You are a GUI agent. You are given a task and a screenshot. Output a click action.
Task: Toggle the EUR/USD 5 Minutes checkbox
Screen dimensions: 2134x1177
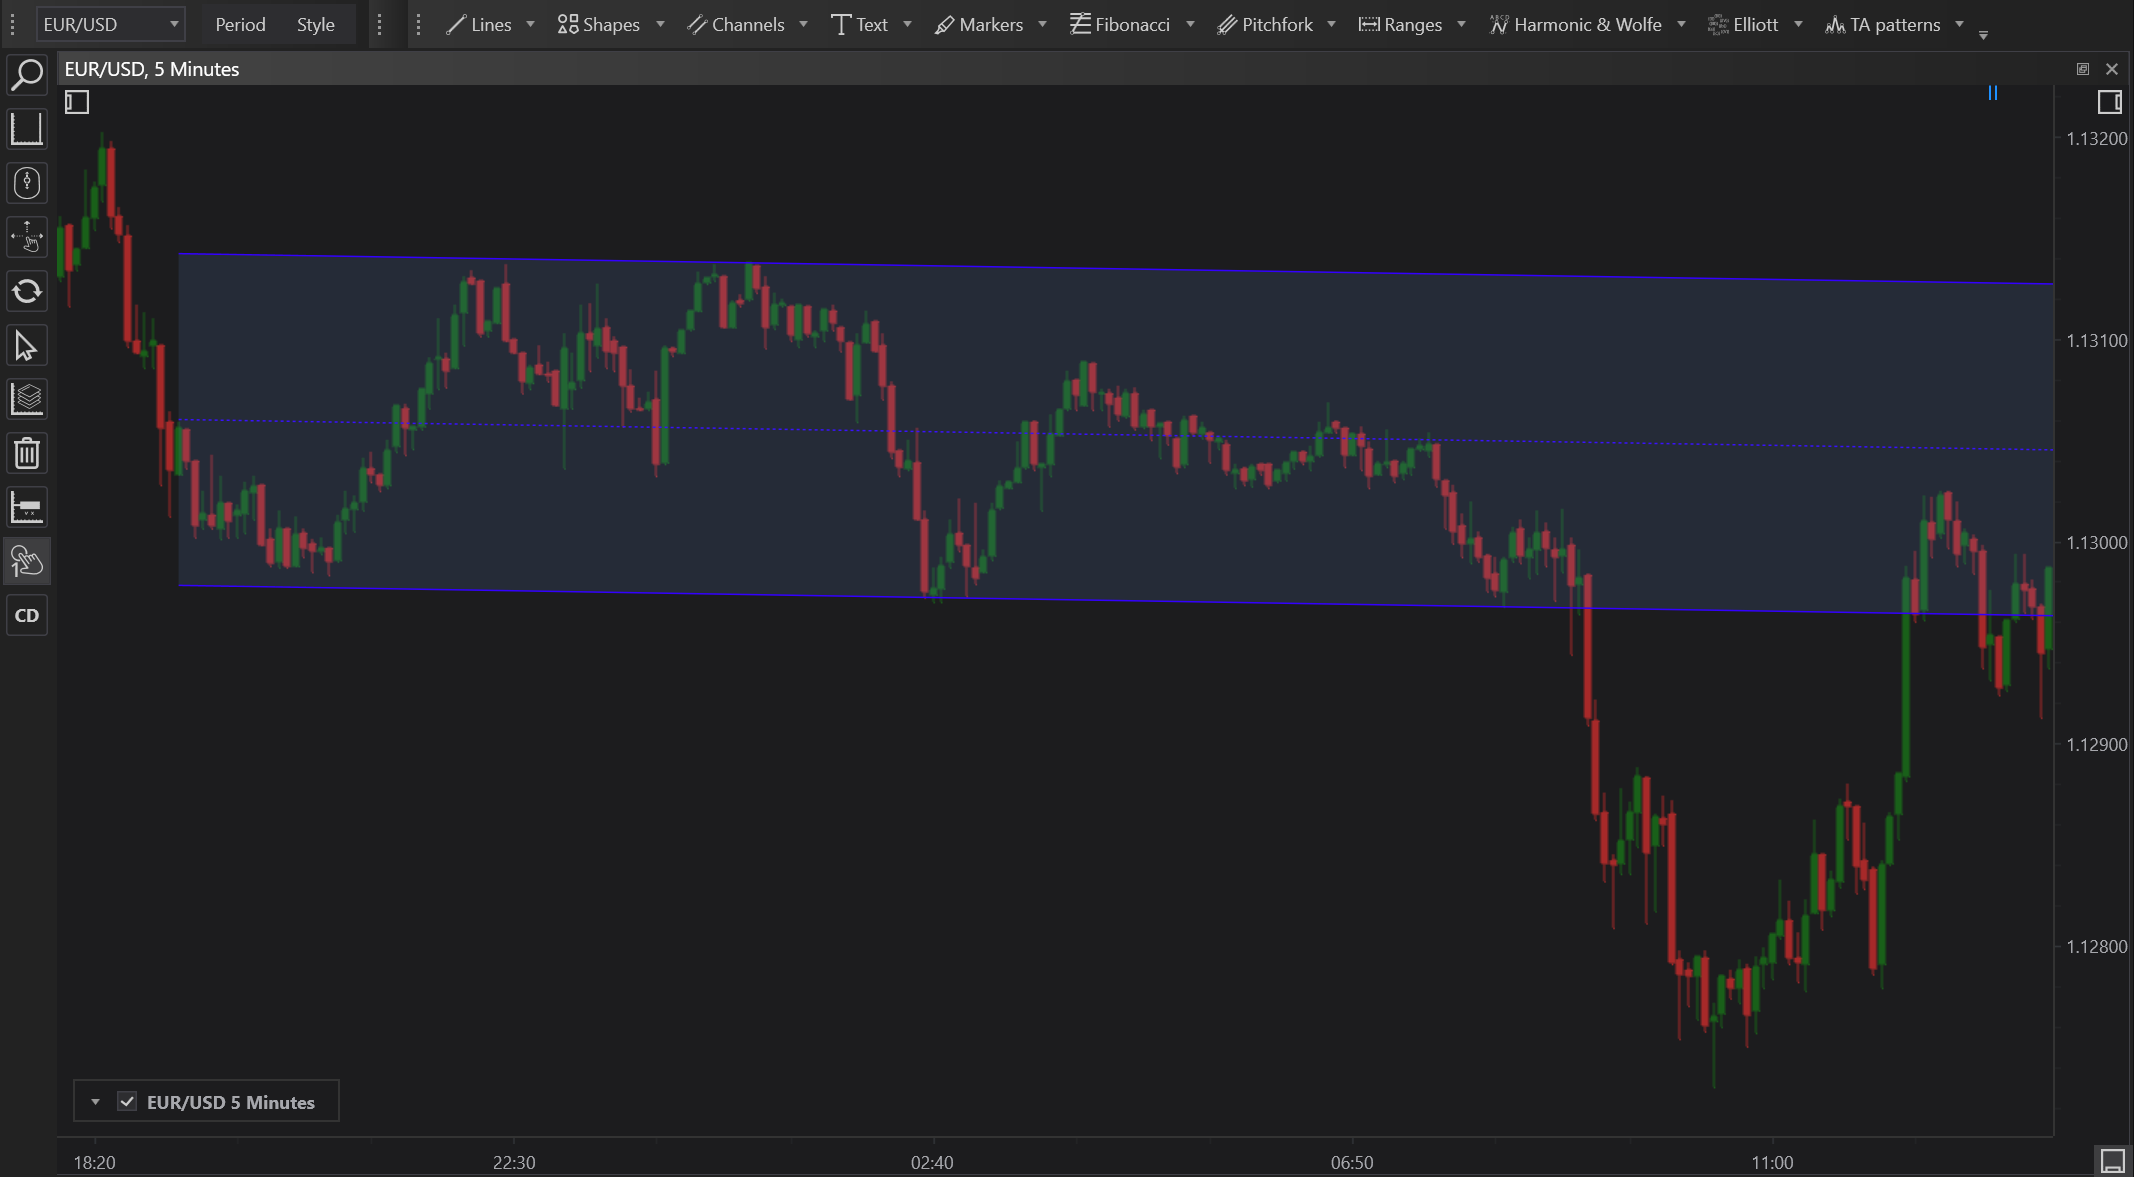pos(127,1102)
